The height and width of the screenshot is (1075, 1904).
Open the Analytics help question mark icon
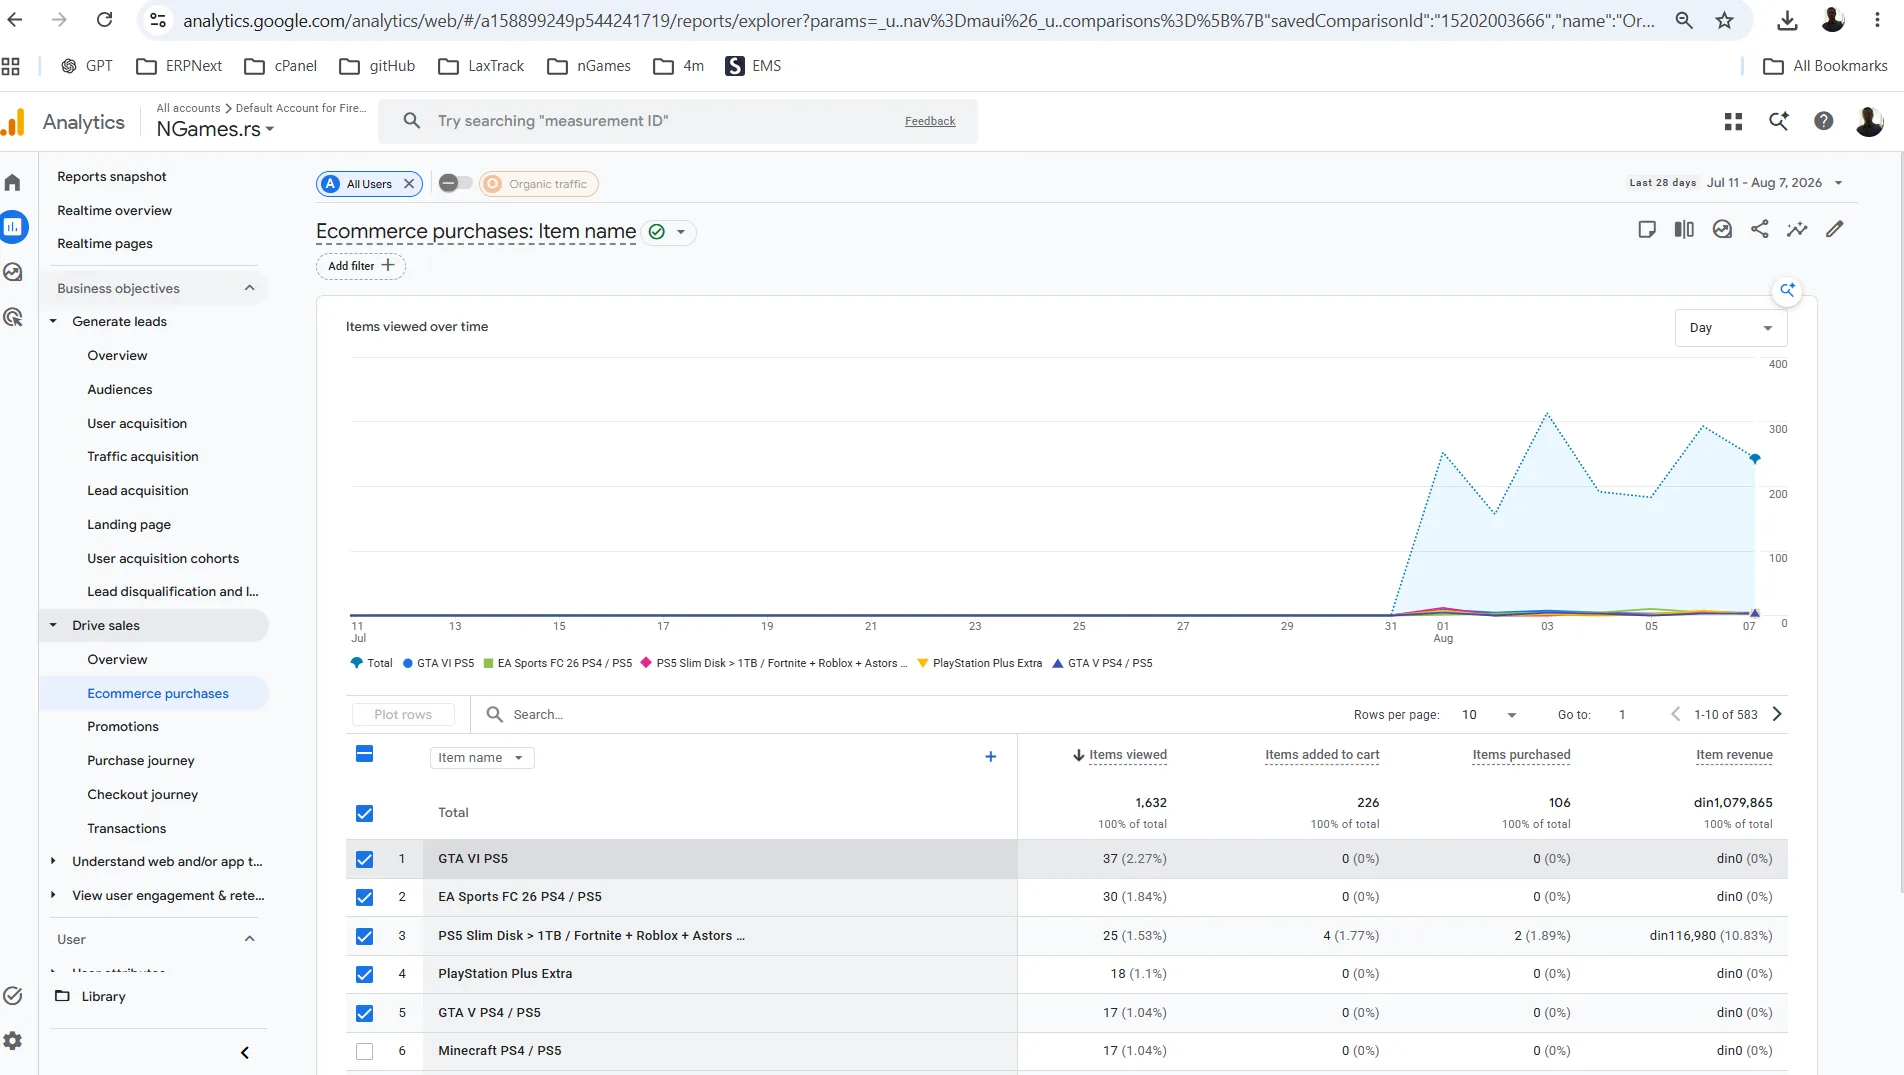click(1824, 121)
